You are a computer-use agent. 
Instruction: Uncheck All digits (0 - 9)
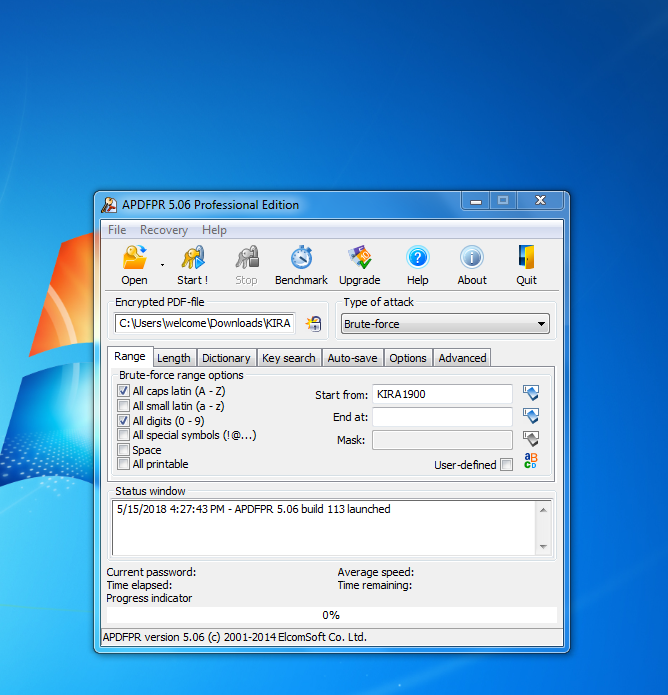tap(123, 420)
